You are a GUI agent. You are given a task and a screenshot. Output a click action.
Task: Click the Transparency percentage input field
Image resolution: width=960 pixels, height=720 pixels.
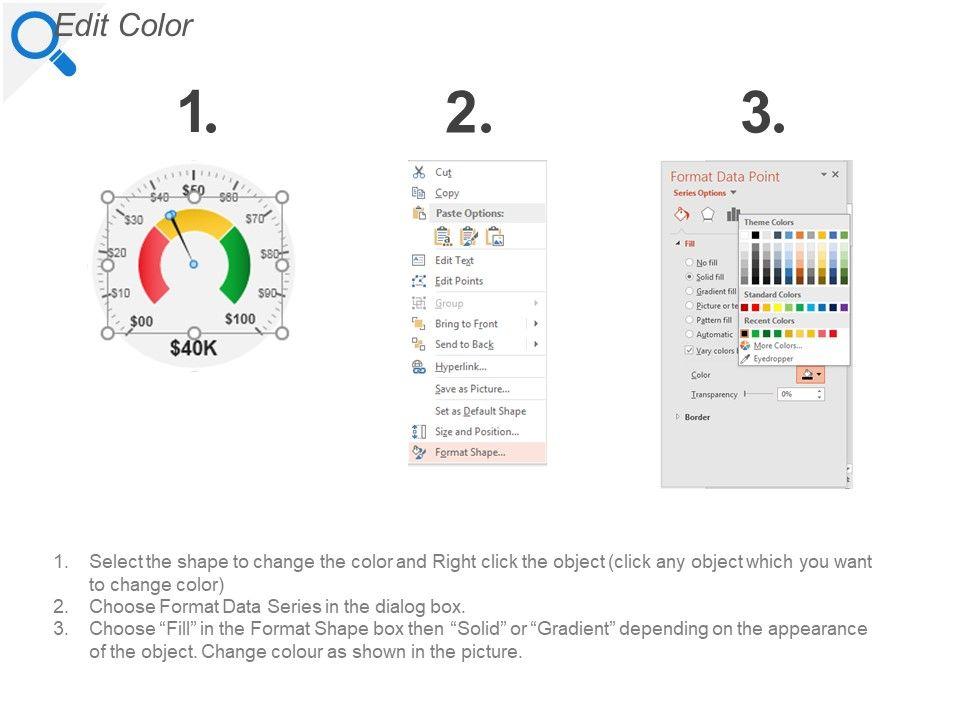(x=797, y=394)
